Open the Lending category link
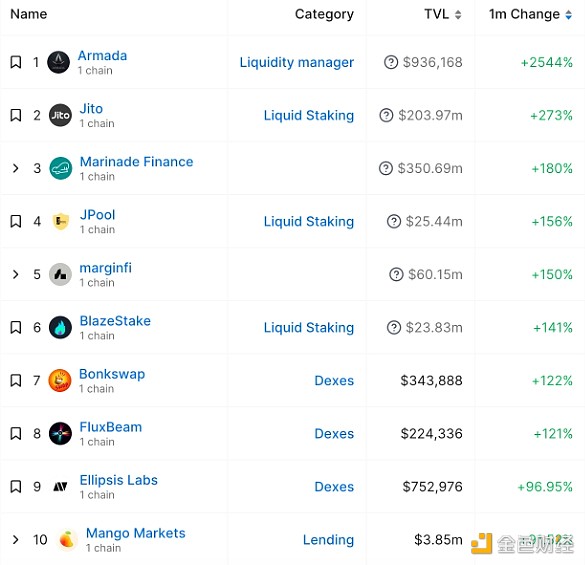Screen dimensions: 585x565 coord(328,540)
